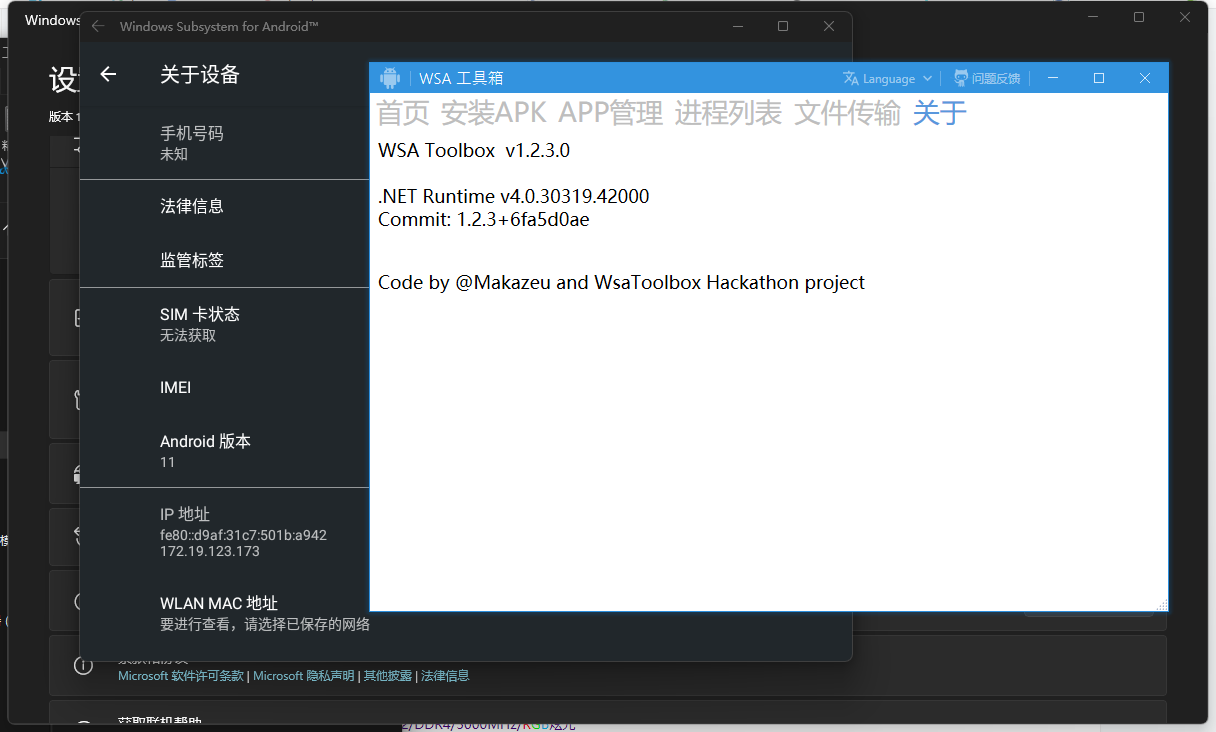Open the 问题反馈 feedback link
Screen dimensions: 1216x732
click(987, 78)
